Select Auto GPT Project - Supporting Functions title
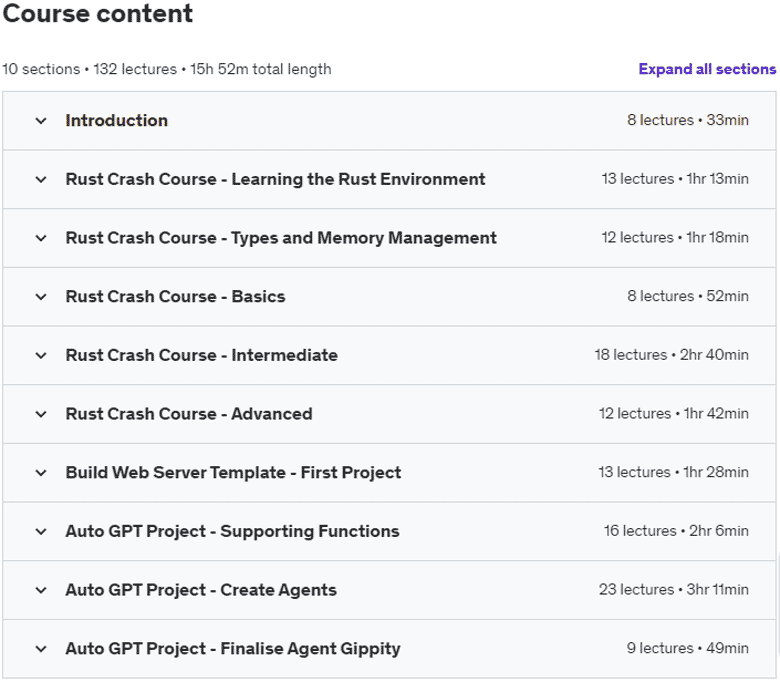The height and width of the screenshot is (682, 780). 232,531
